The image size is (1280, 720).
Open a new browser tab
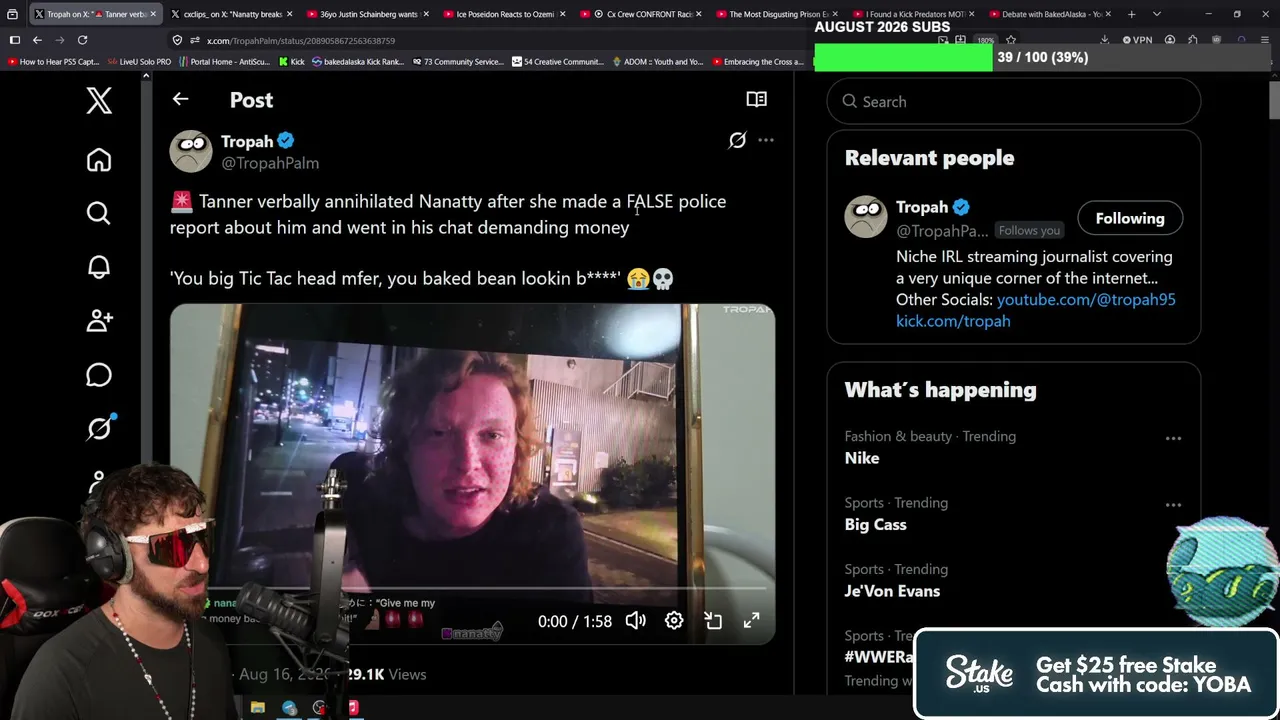click(x=1131, y=14)
